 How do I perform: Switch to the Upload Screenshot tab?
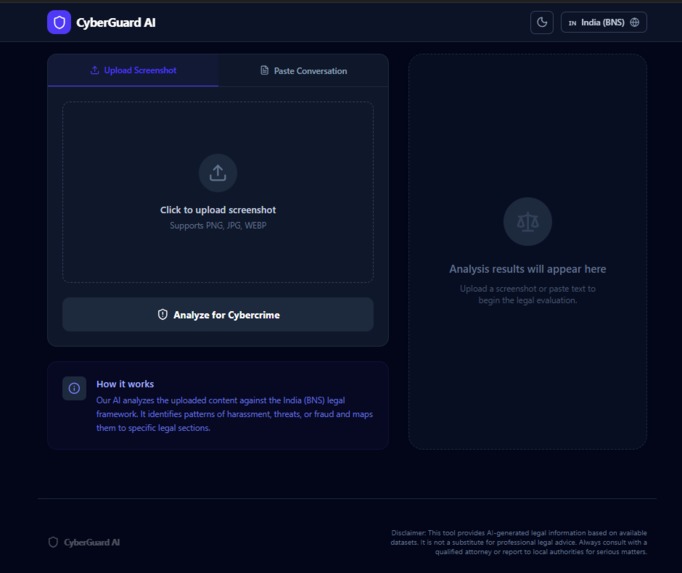pos(133,70)
